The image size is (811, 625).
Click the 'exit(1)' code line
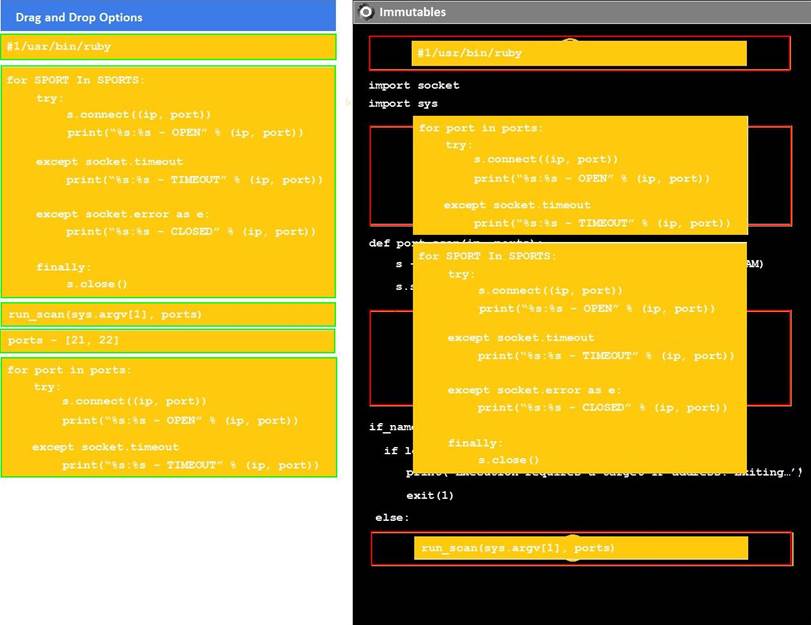(429, 495)
